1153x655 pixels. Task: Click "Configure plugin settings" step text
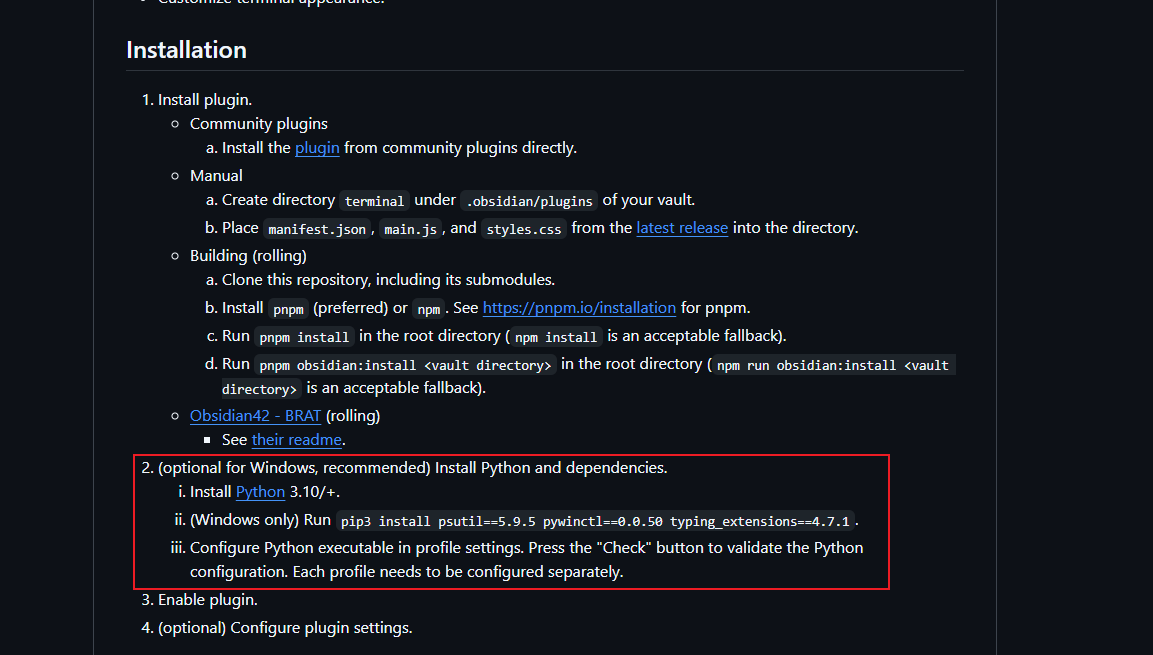click(321, 628)
